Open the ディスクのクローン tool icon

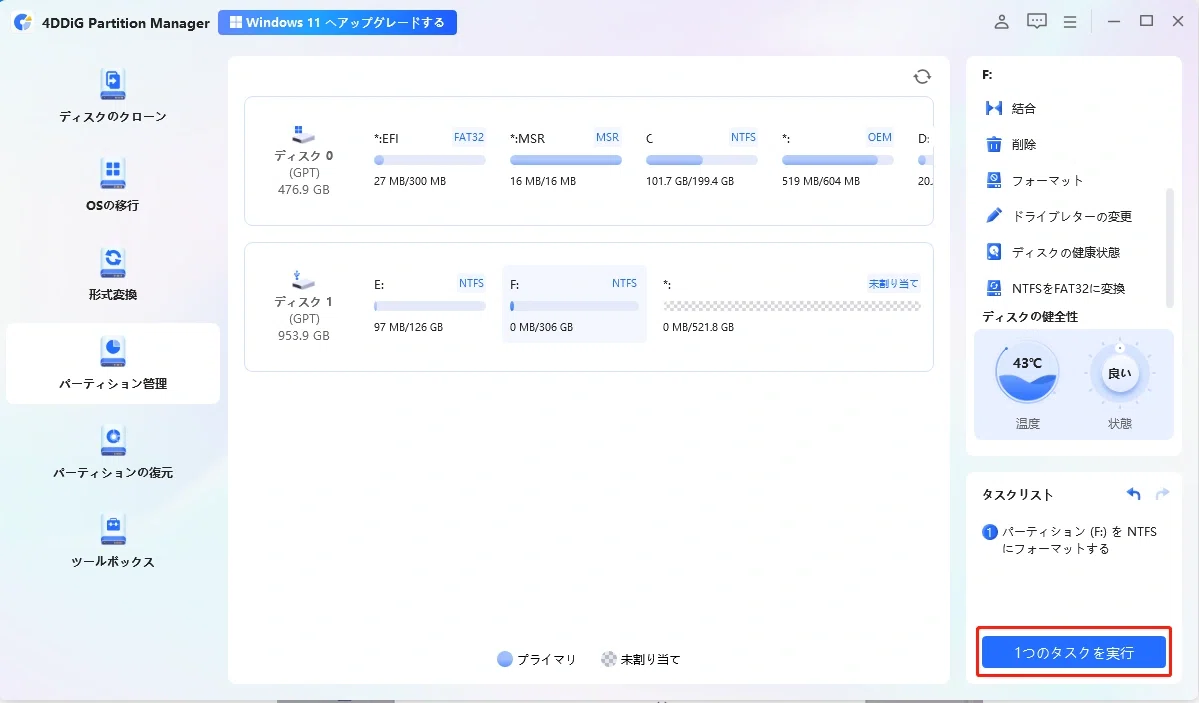tap(112, 84)
